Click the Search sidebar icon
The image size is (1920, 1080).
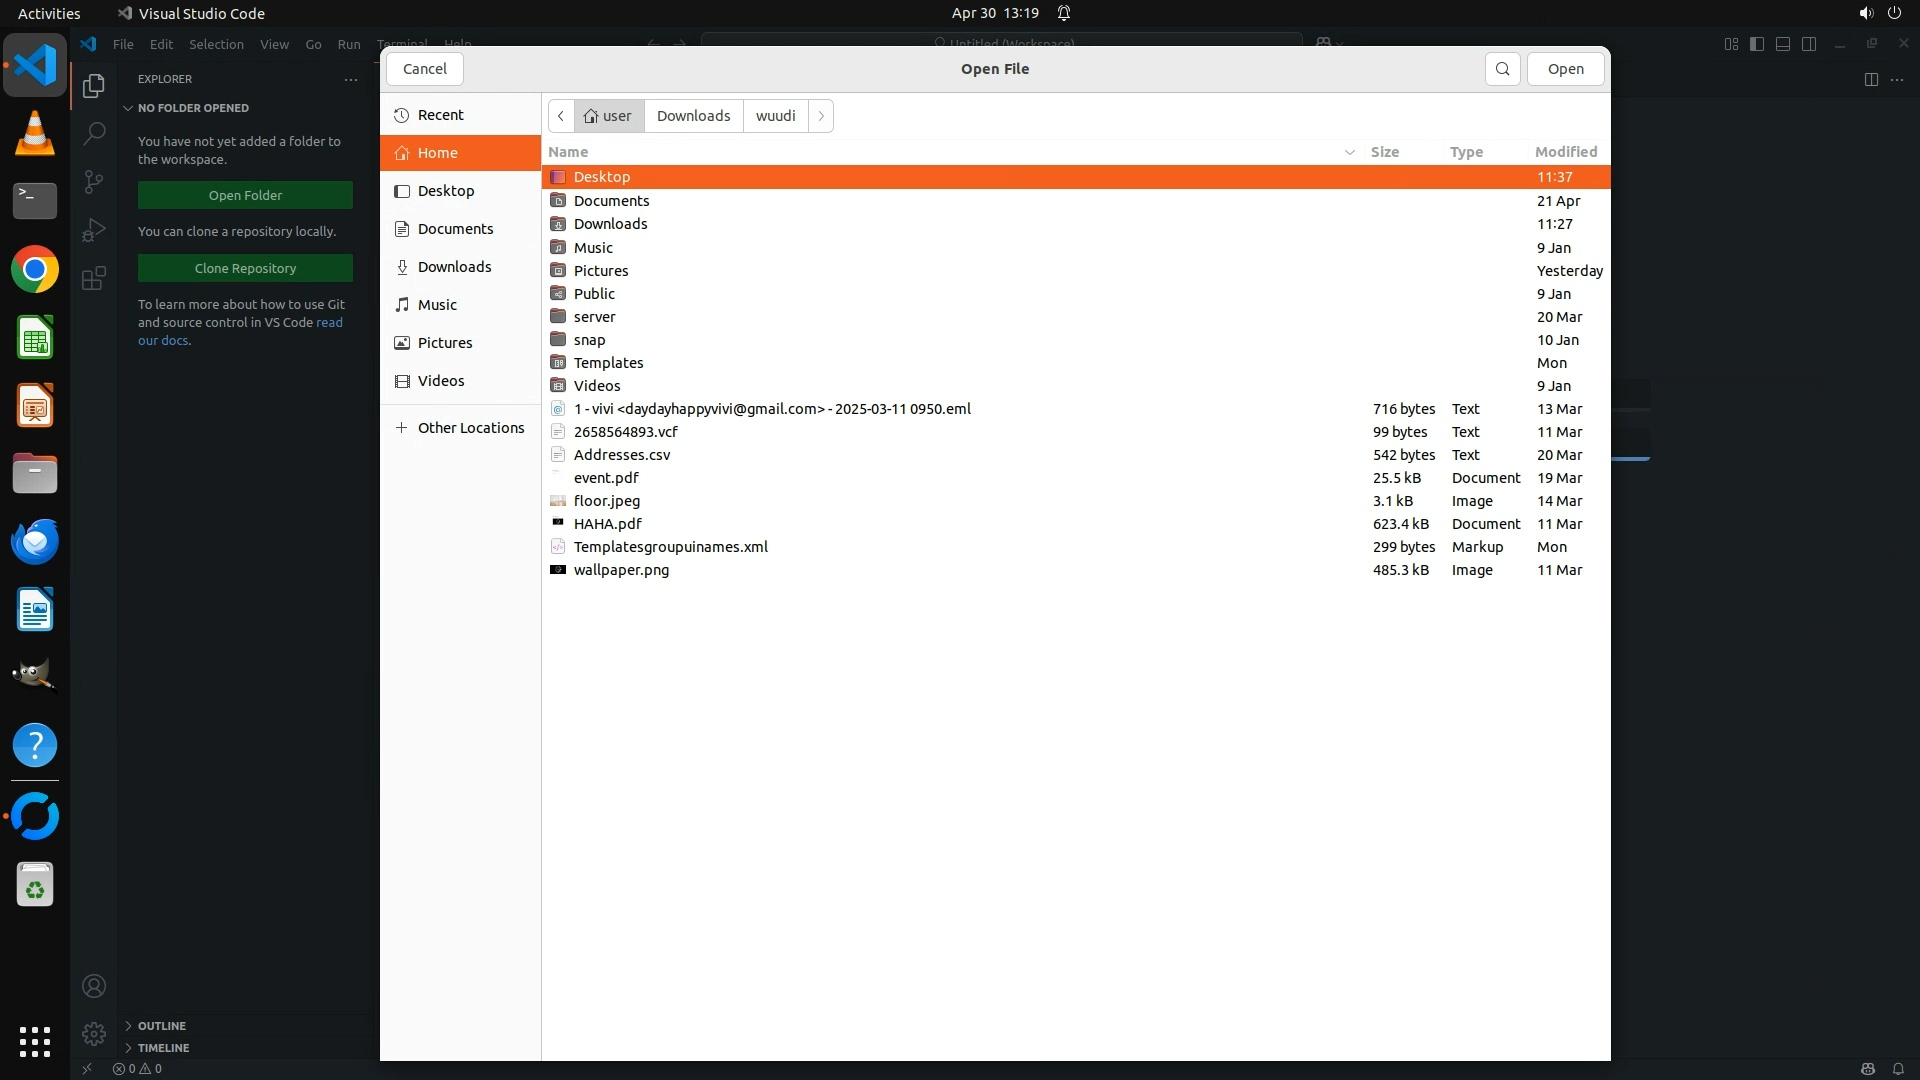tap(94, 133)
